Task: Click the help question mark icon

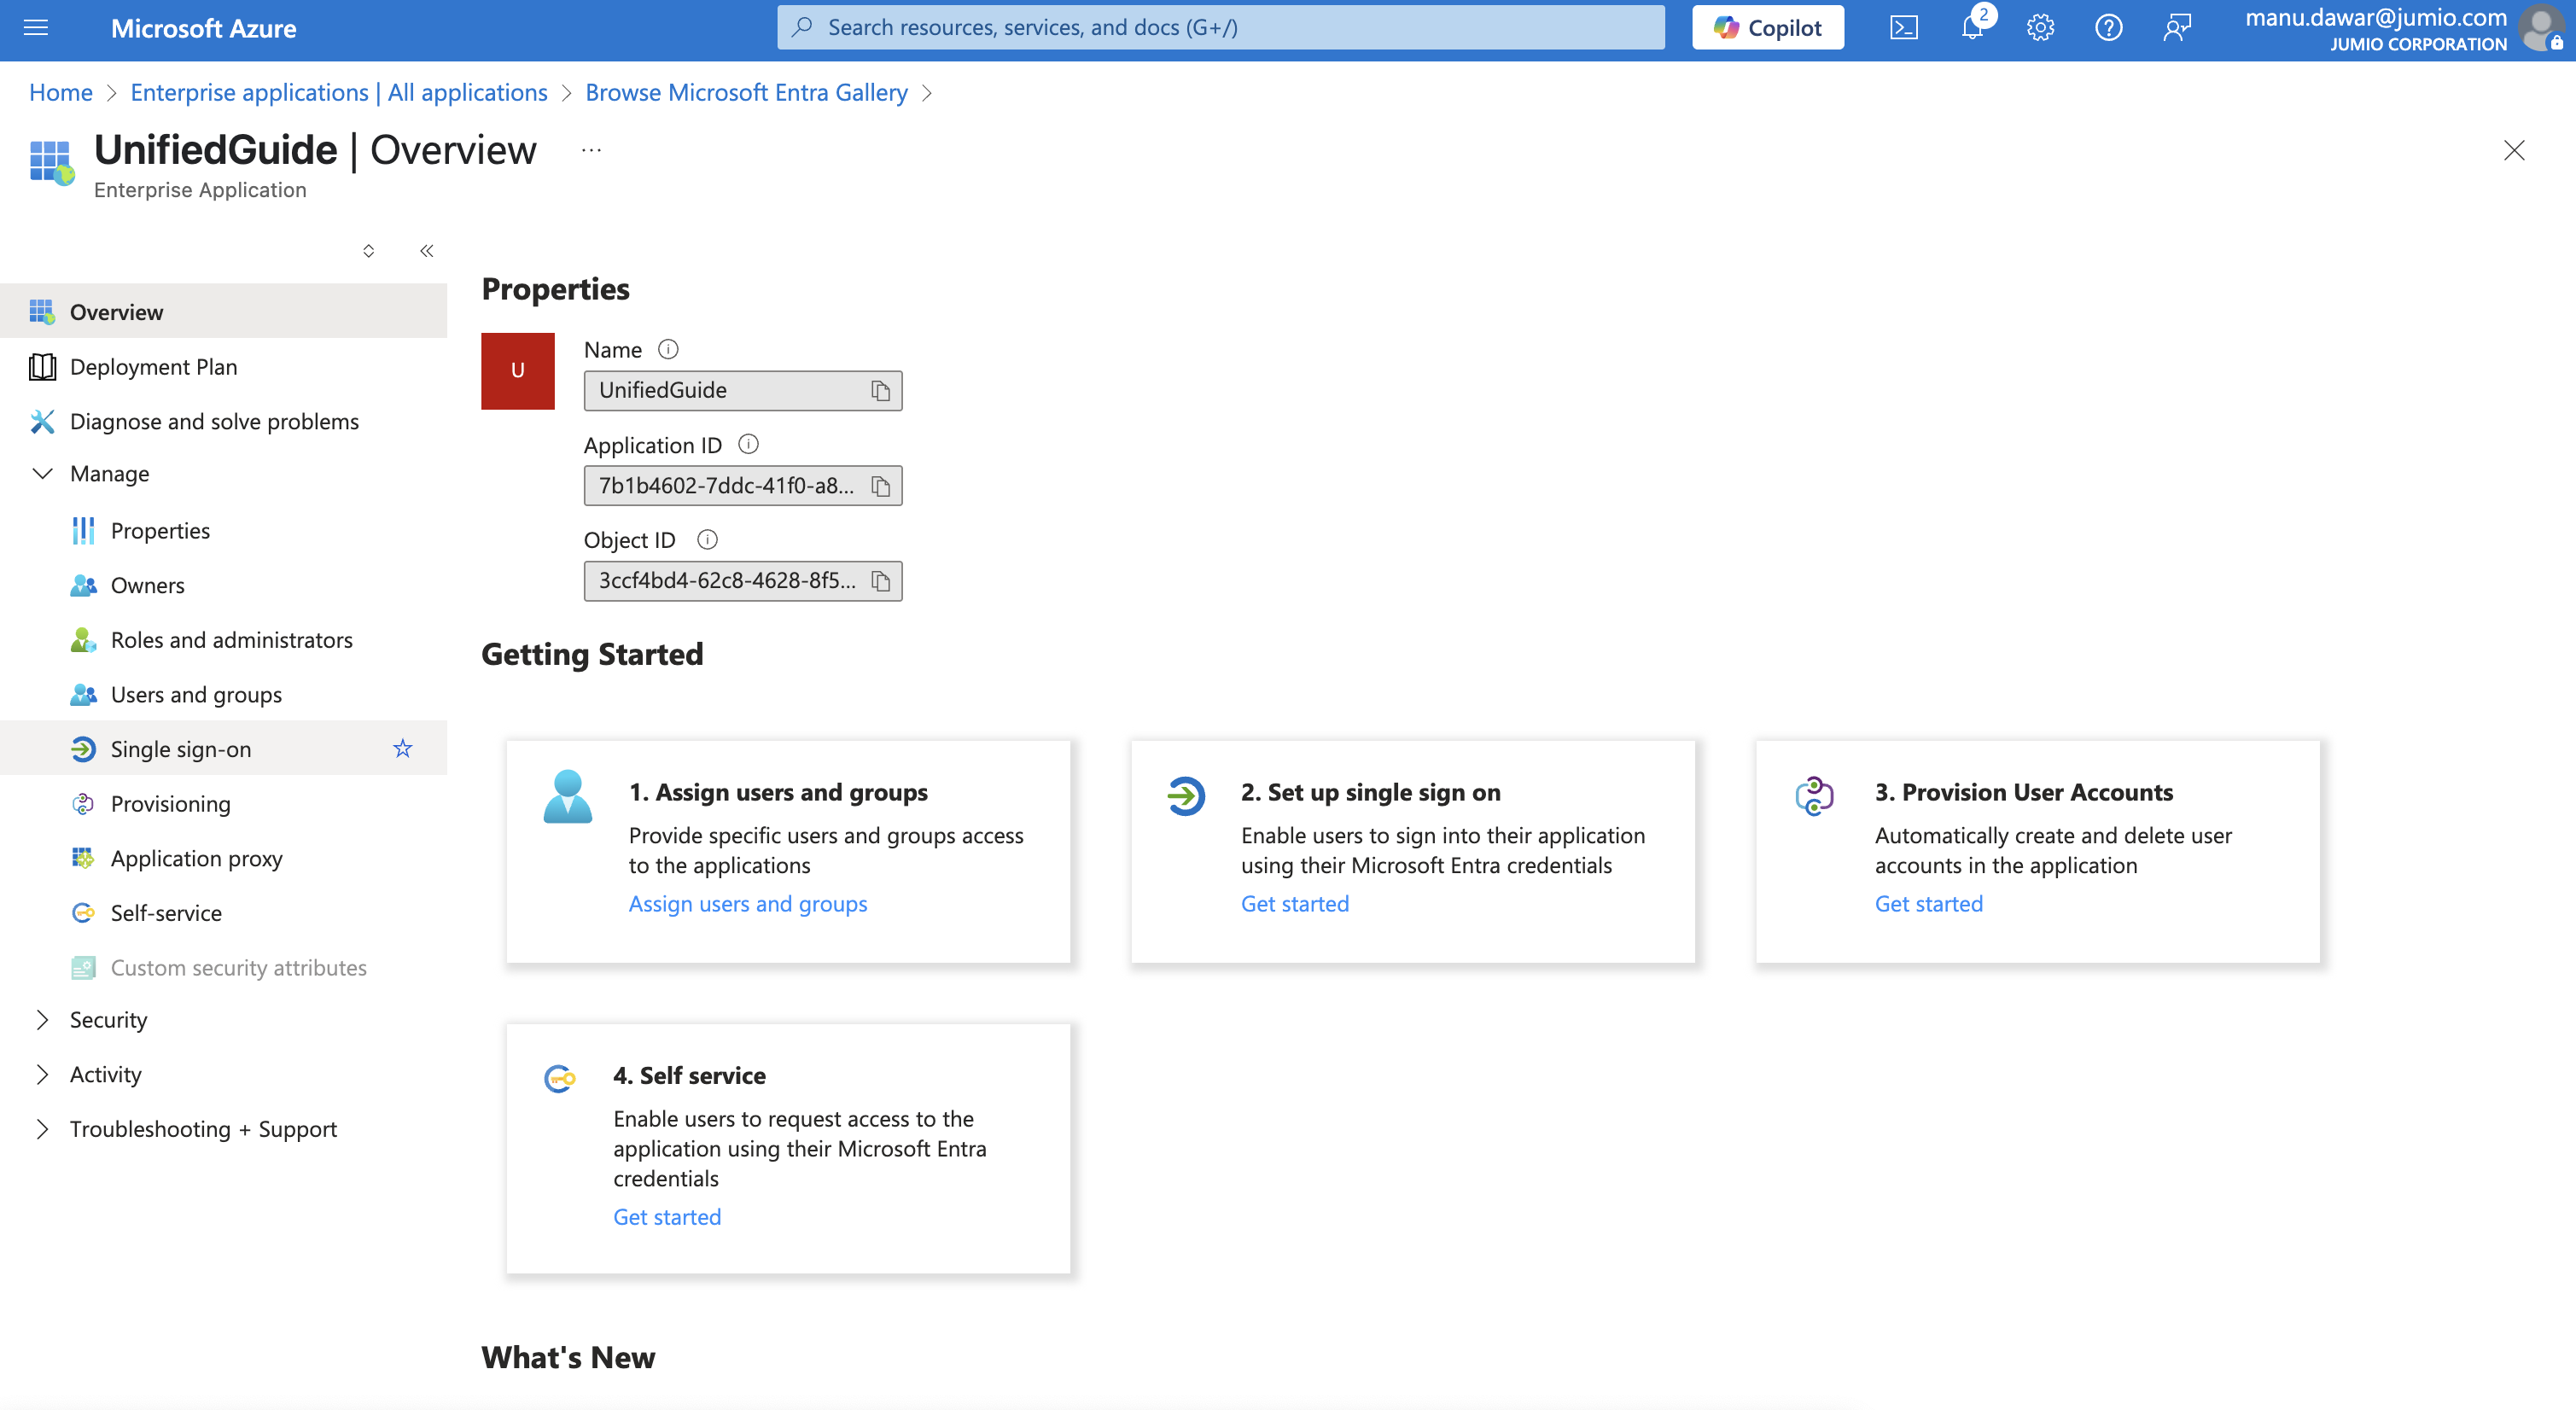Action: click(2108, 28)
